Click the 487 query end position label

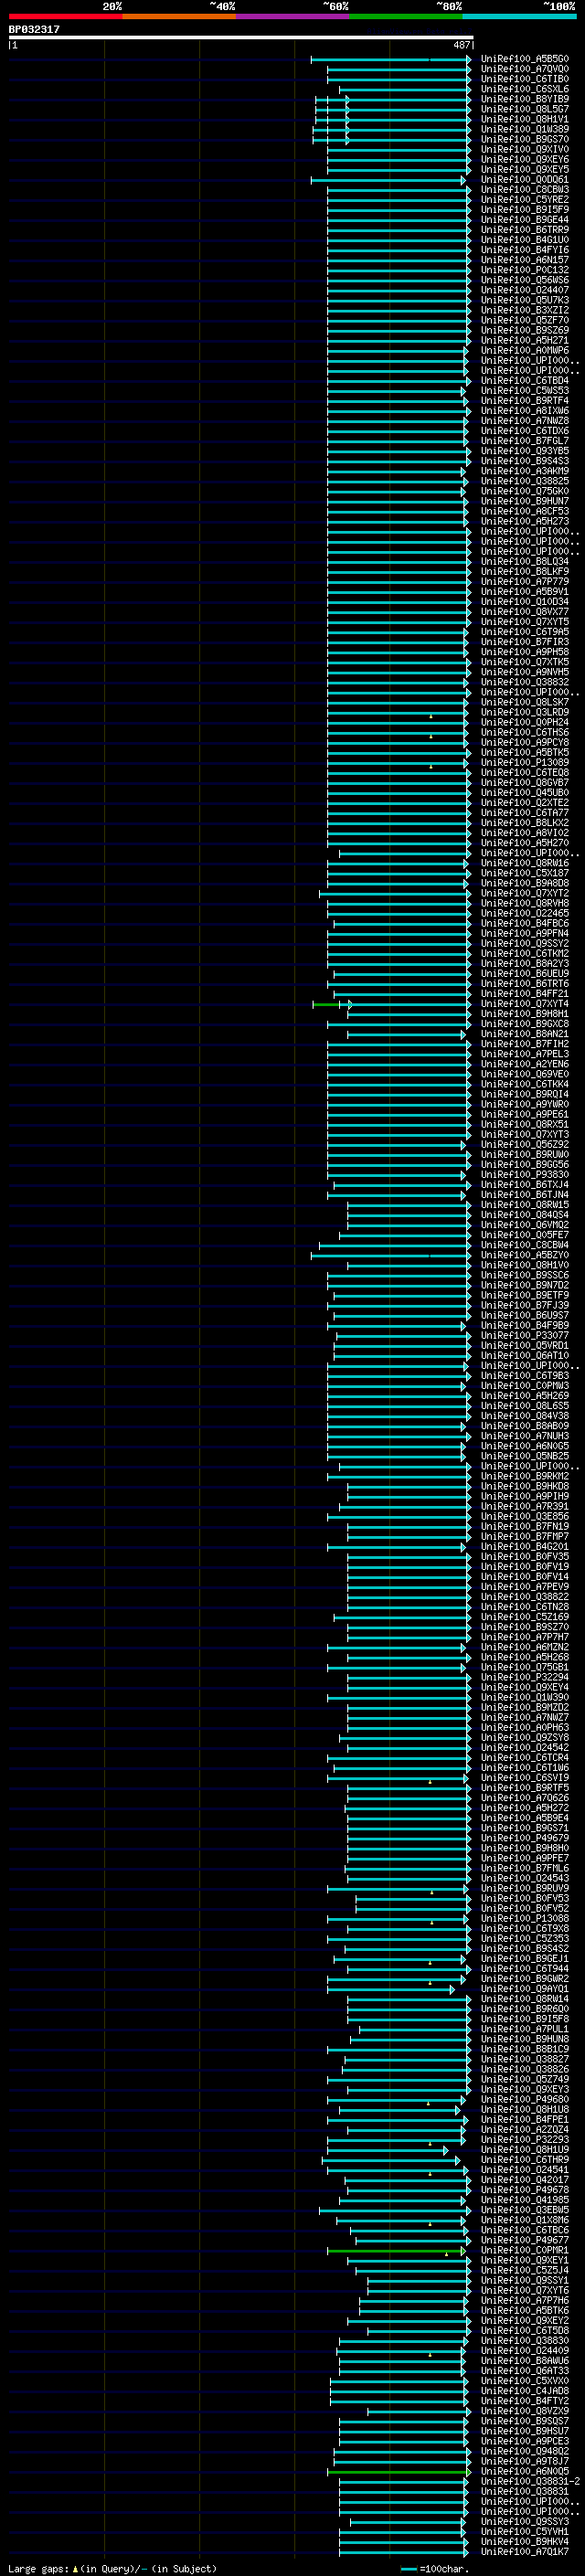coord(462,45)
